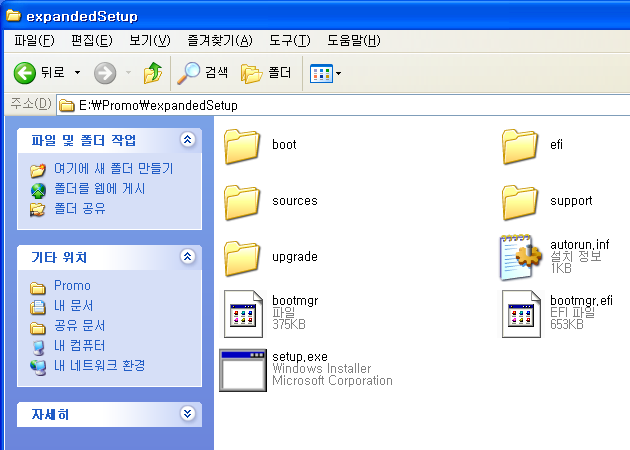Image resolution: width=630 pixels, height=450 pixels.
Task: Open 내 문서 location link
Action: tap(74, 305)
